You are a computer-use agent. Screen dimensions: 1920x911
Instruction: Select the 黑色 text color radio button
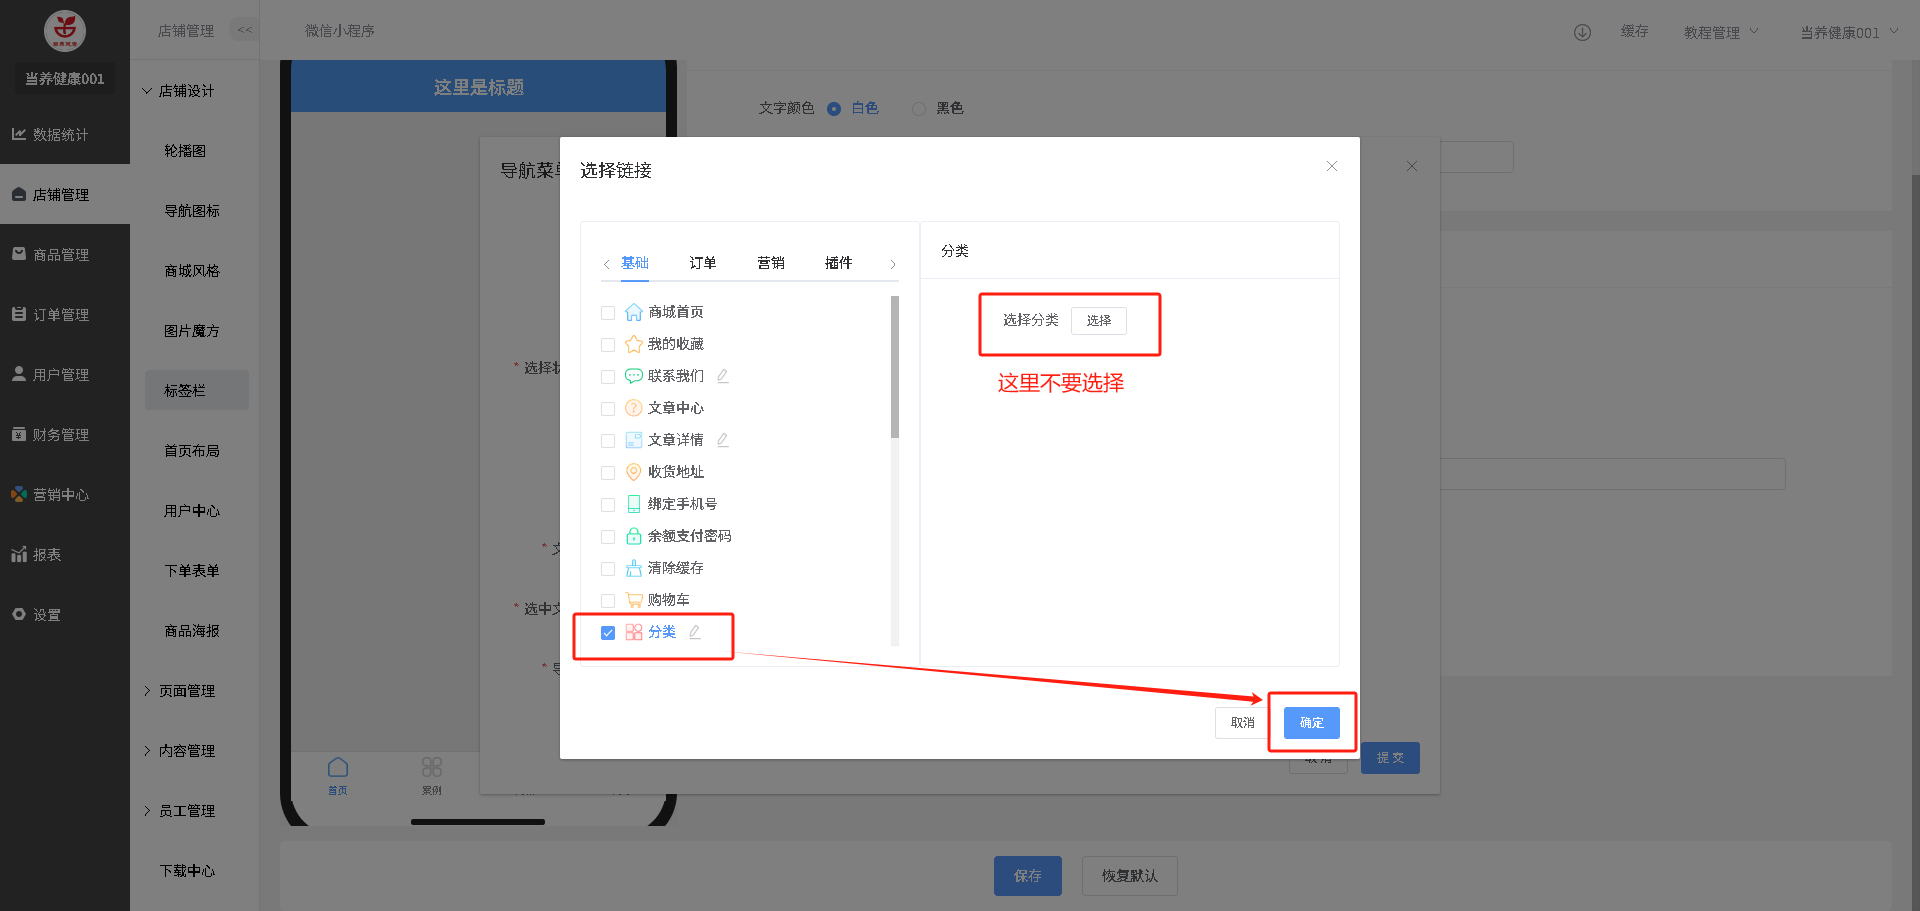919,109
